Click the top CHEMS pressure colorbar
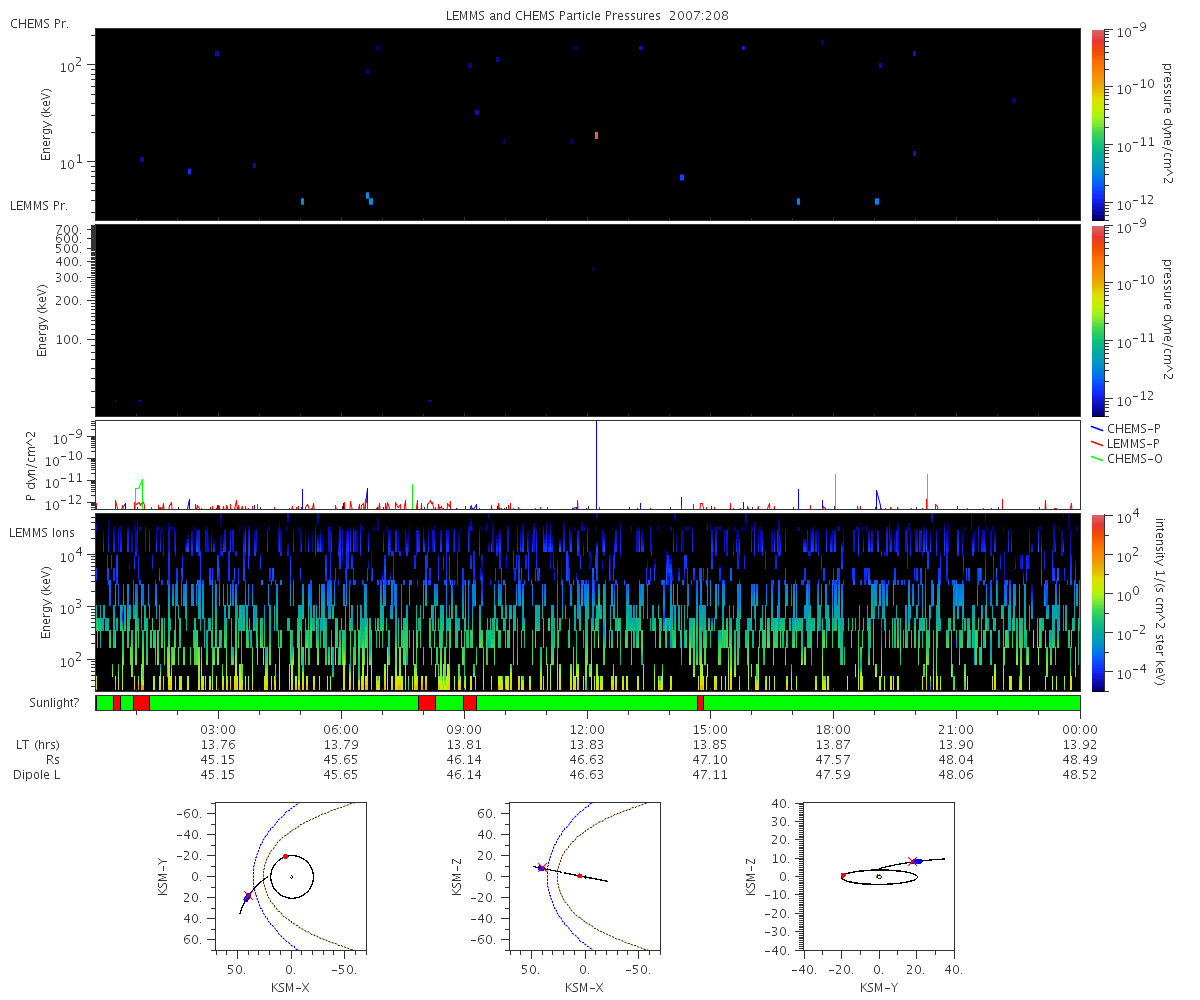 pos(1098,123)
